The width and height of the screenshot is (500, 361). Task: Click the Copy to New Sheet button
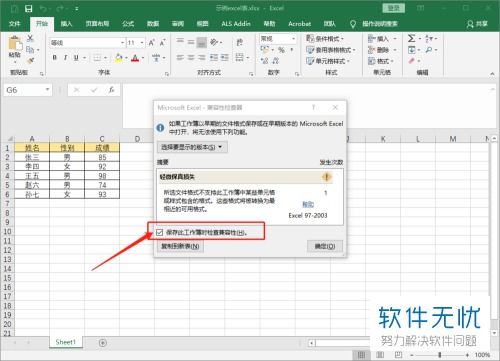(x=180, y=246)
